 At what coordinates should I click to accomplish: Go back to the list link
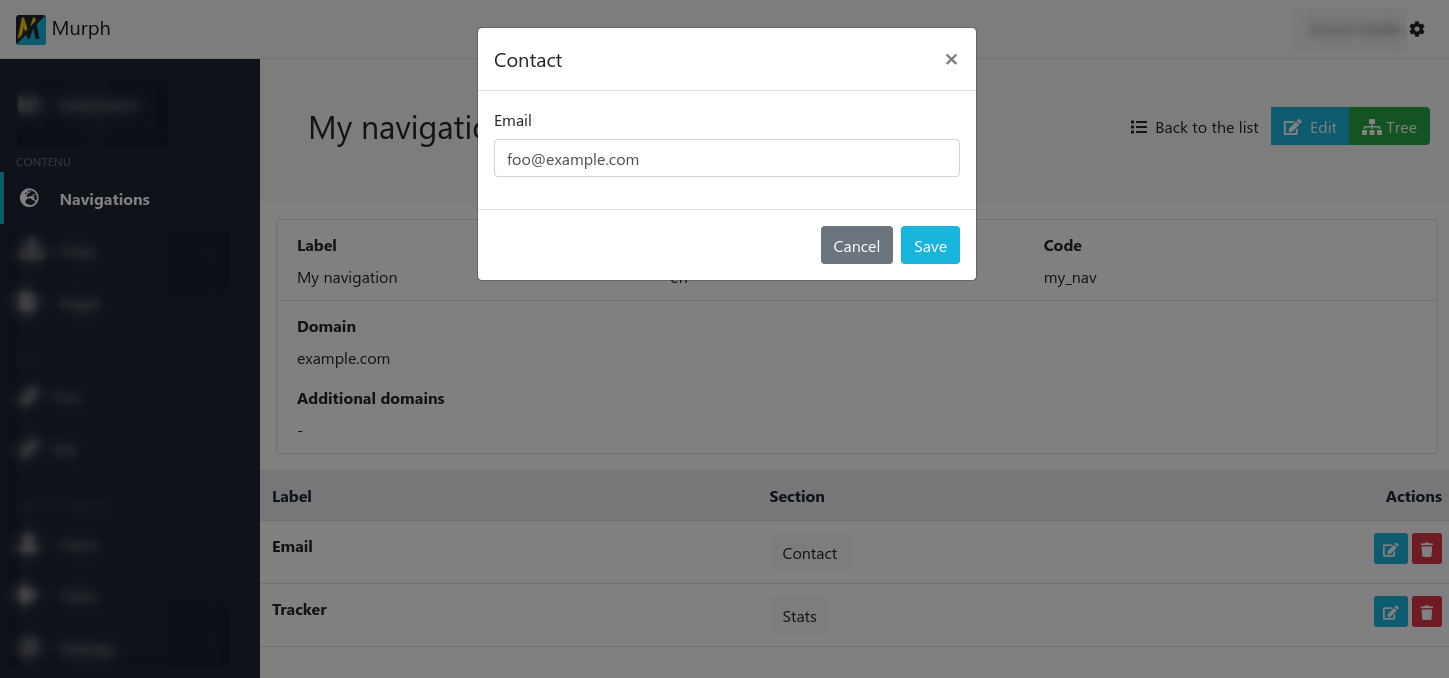(1206, 127)
